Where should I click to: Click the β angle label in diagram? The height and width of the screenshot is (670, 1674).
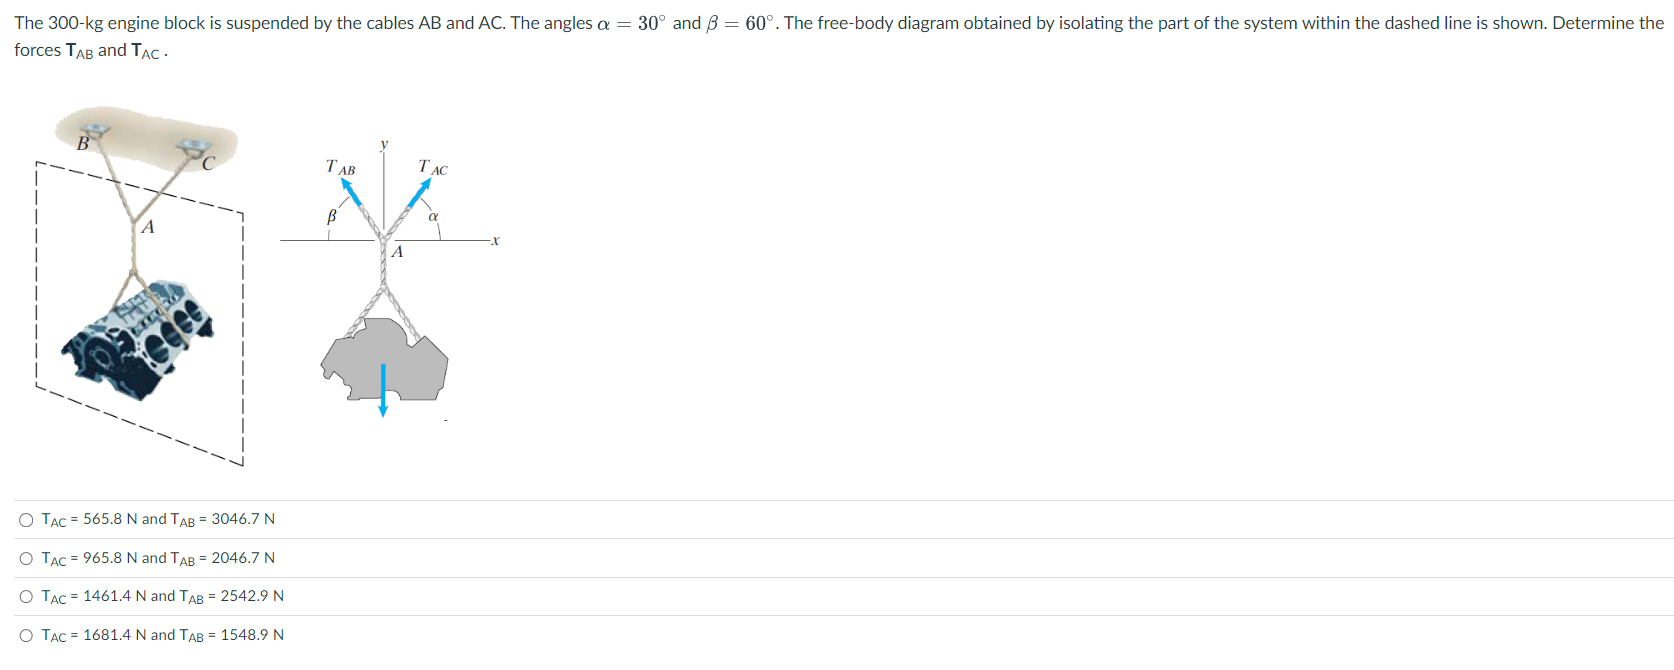(332, 216)
